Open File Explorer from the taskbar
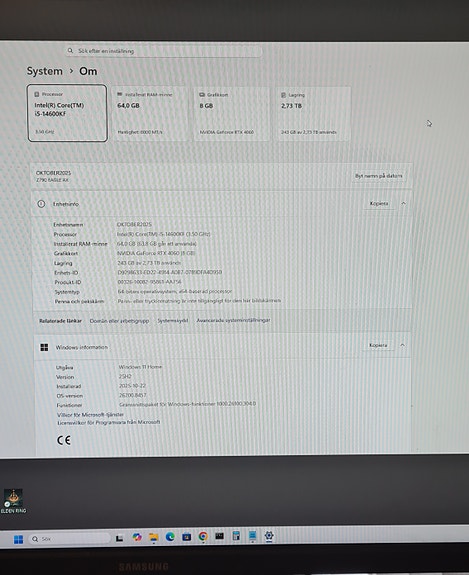Image resolution: width=469 pixels, height=575 pixels. click(153, 538)
